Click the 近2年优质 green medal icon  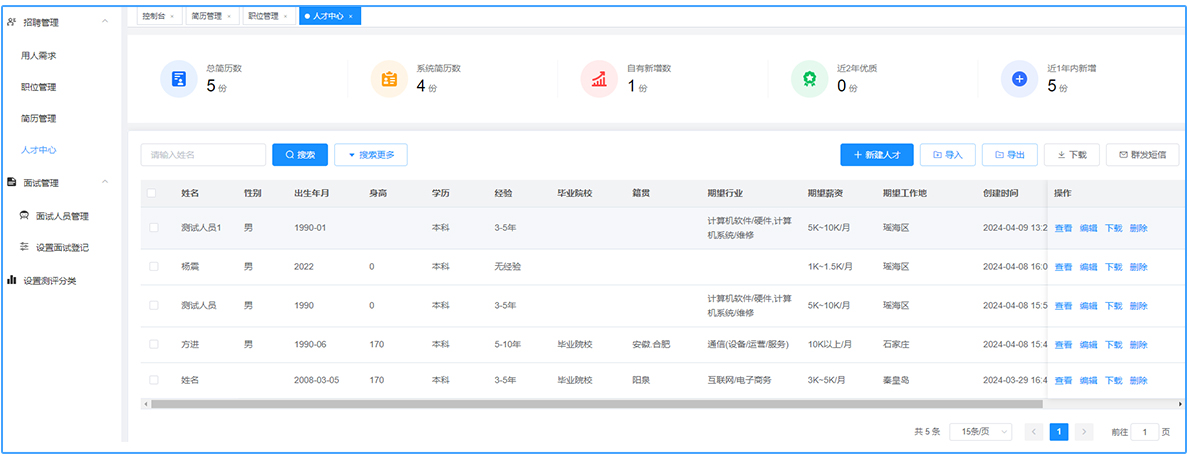click(x=810, y=79)
